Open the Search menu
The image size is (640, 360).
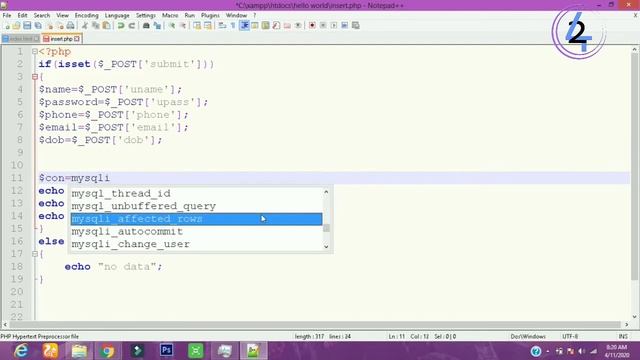pyautogui.click(x=42, y=16)
